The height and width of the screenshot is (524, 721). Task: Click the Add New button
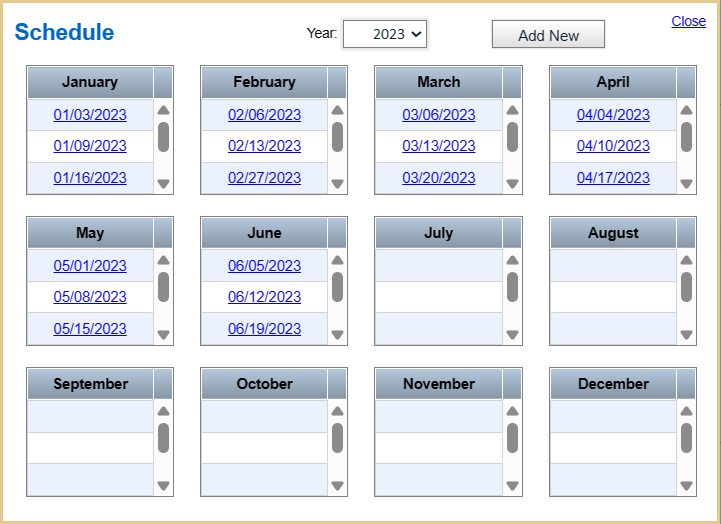pos(548,34)
